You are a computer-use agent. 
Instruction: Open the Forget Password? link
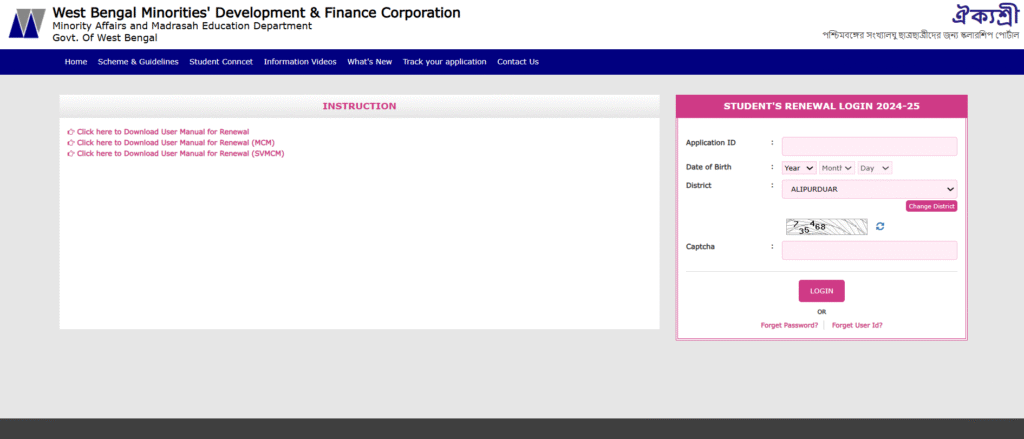789,325
